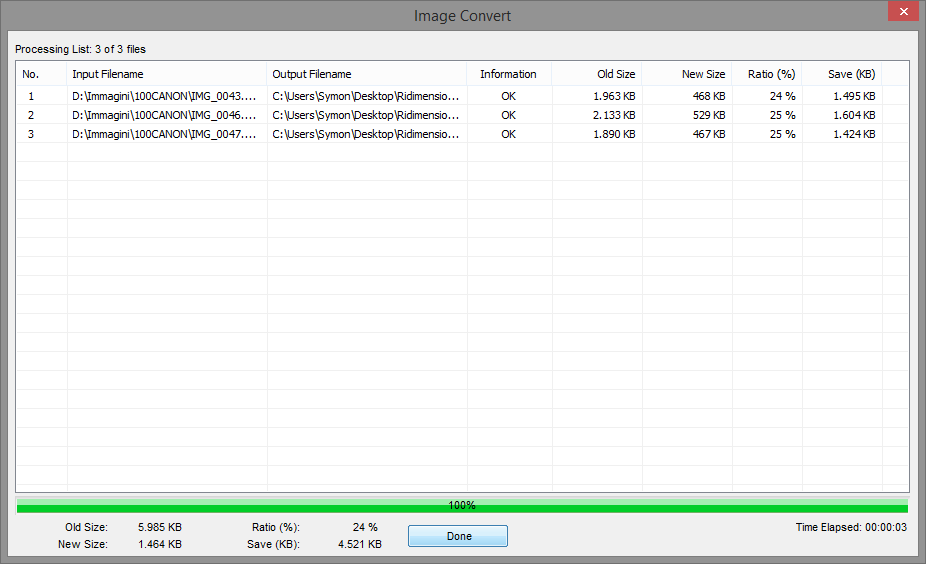The width and height of the screenshot is (926, 564).
Task: Click old size value 2.133 KB
Action: 614,115
